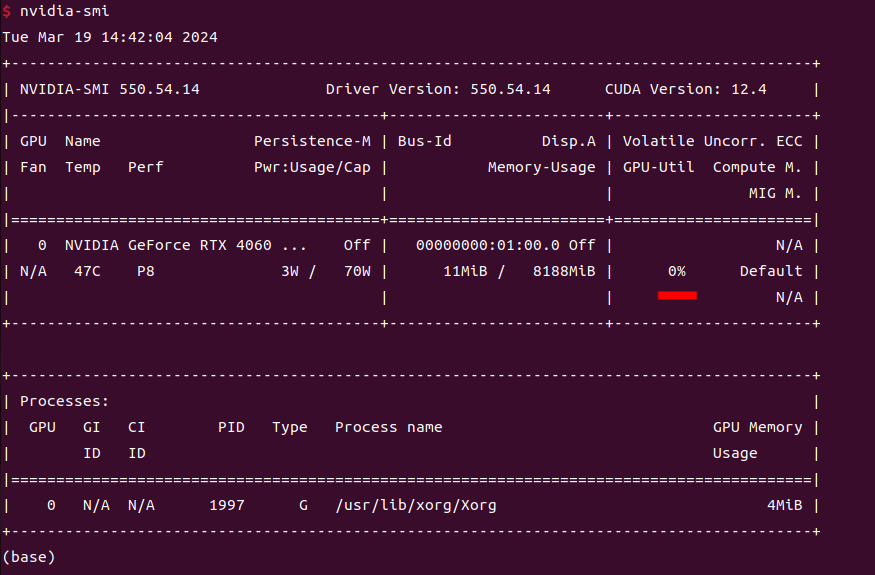Select the Process name column header
Image resolution: width=875 pixels, height=575 pixels.
click(x=389, y=428)
